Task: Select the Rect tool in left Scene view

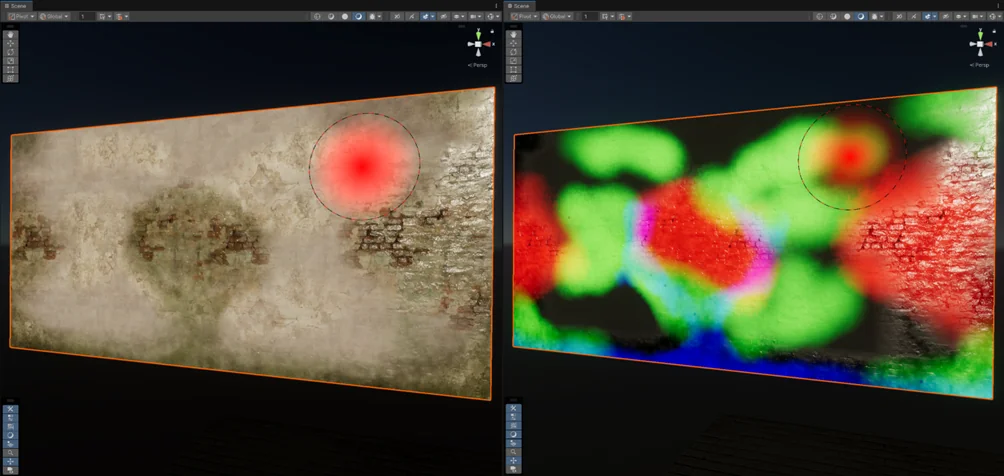Action: point(11,69)
